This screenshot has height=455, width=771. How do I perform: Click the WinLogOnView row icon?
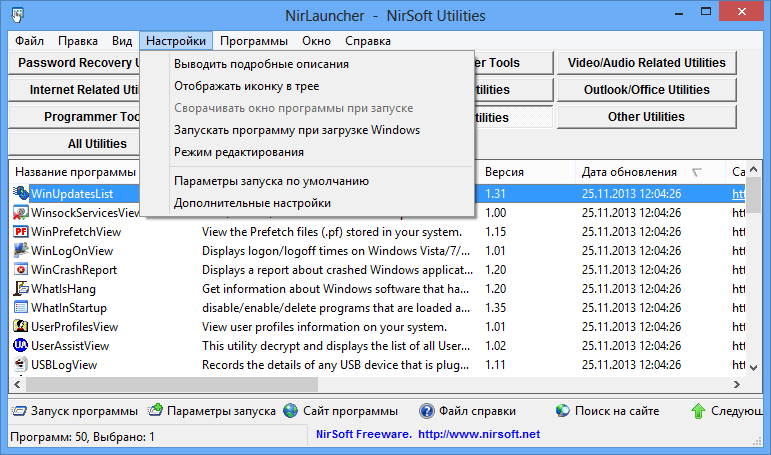pyautogui.click(x=21, y=250)
